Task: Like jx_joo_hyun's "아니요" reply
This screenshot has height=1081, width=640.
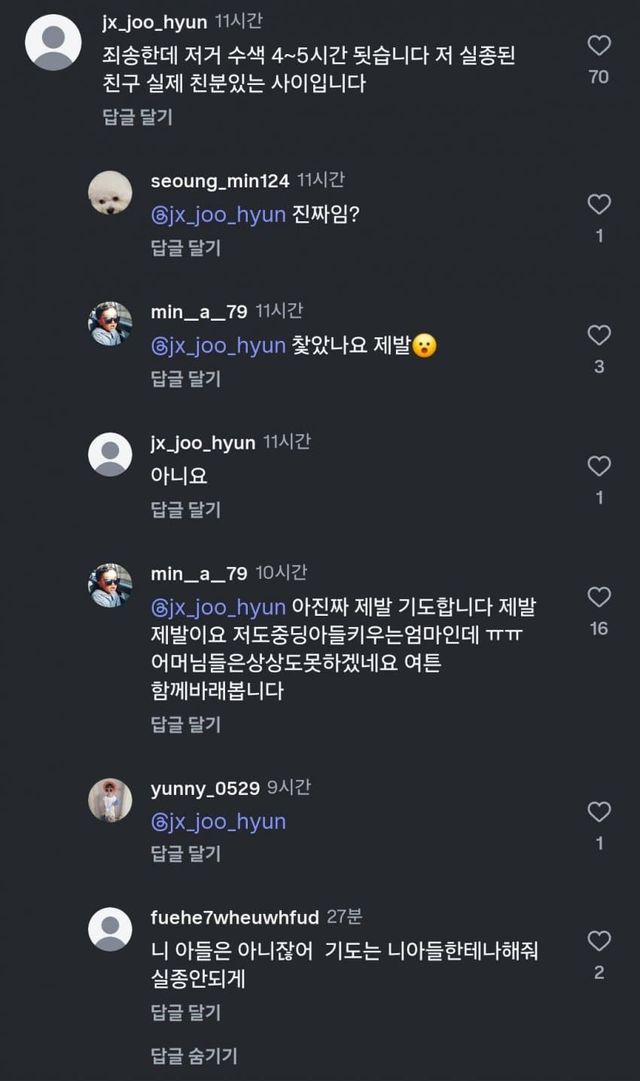Action: pos(598,466)
